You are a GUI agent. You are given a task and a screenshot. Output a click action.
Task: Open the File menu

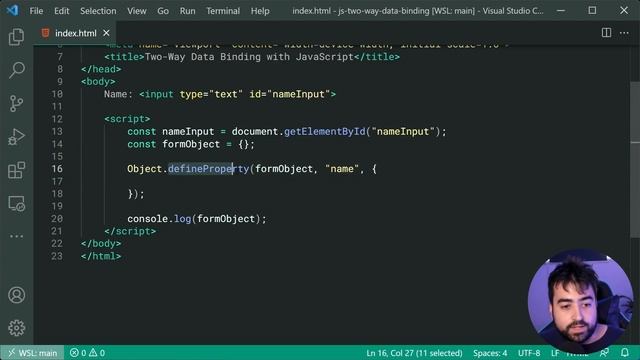click(x=36, y=11)
